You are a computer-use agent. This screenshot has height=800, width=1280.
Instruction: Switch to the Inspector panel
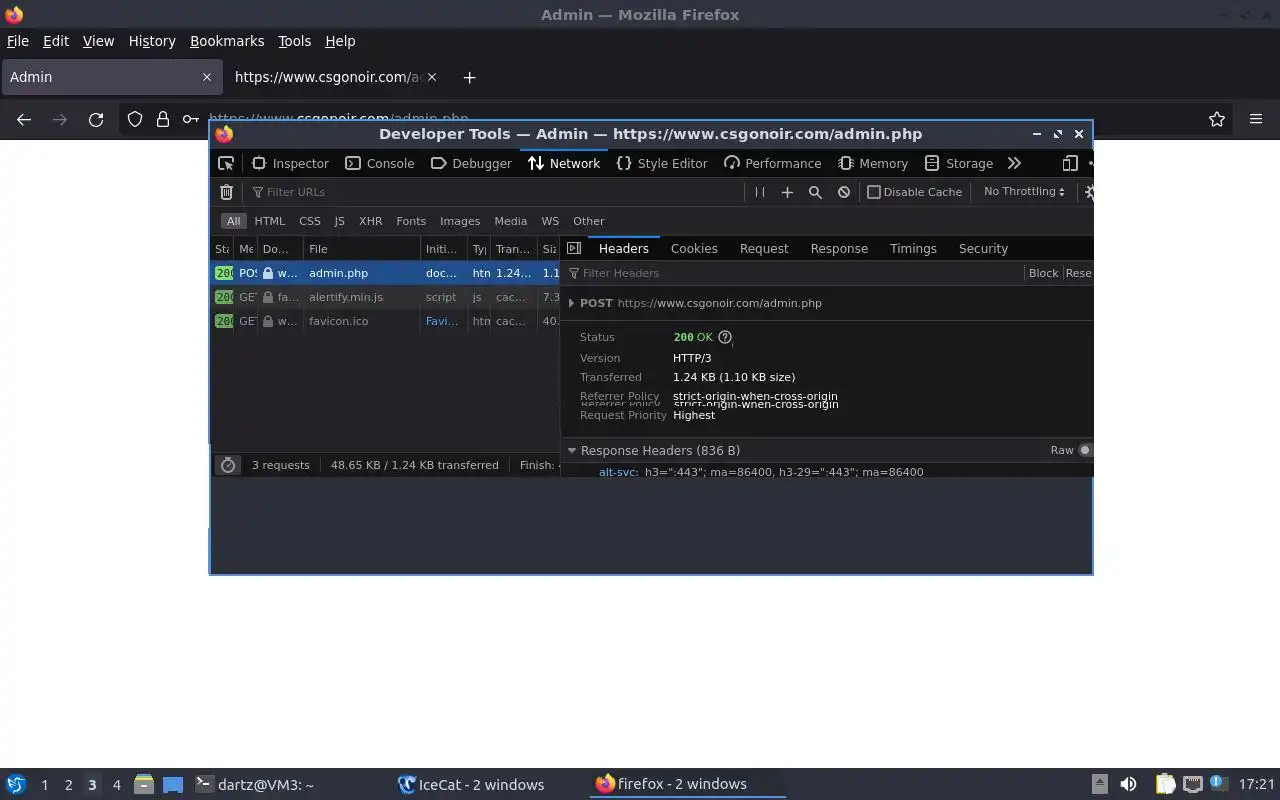290,163
